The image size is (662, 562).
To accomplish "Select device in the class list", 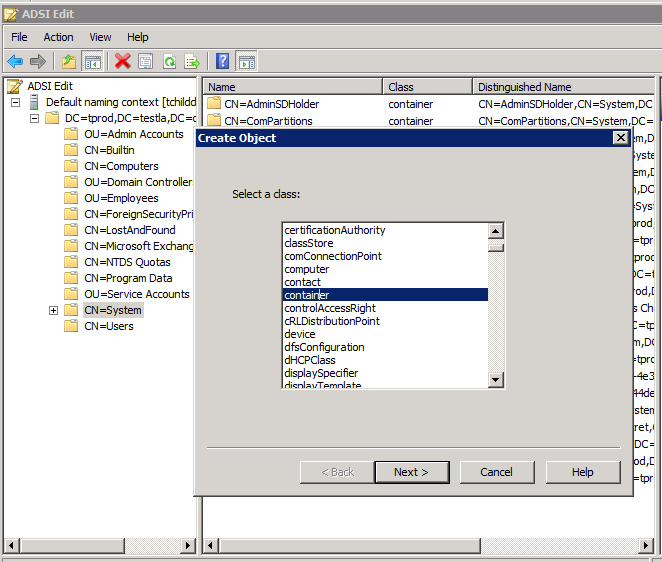I will pos(385,334).
